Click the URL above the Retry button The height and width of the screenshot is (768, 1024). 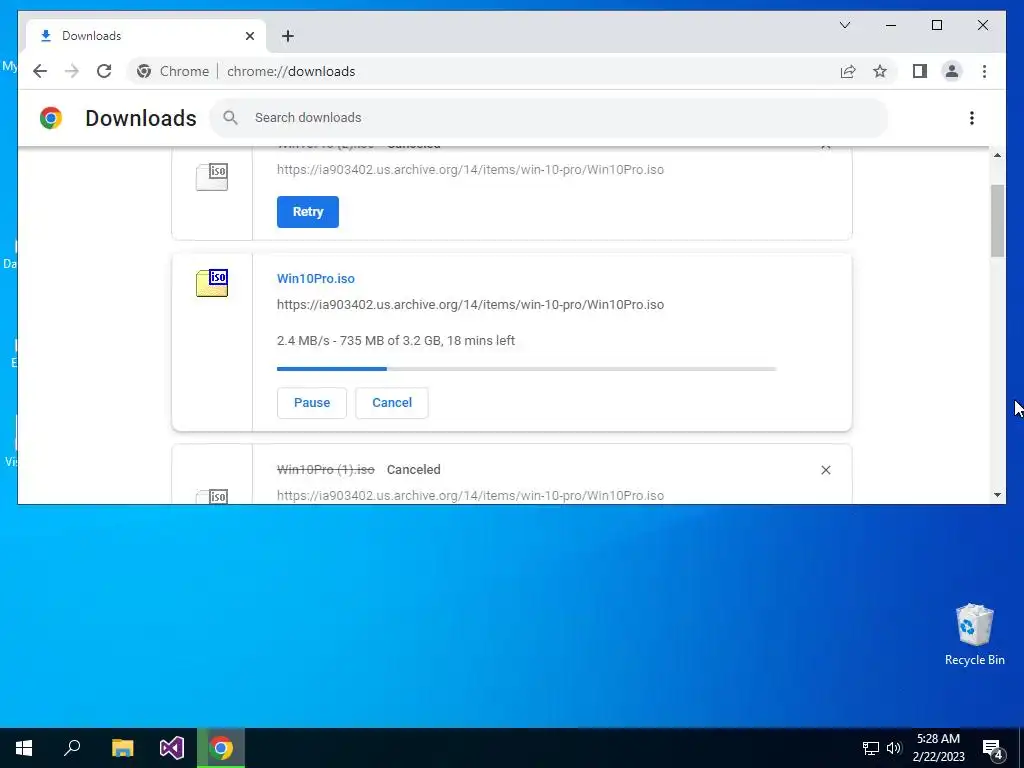470,170
